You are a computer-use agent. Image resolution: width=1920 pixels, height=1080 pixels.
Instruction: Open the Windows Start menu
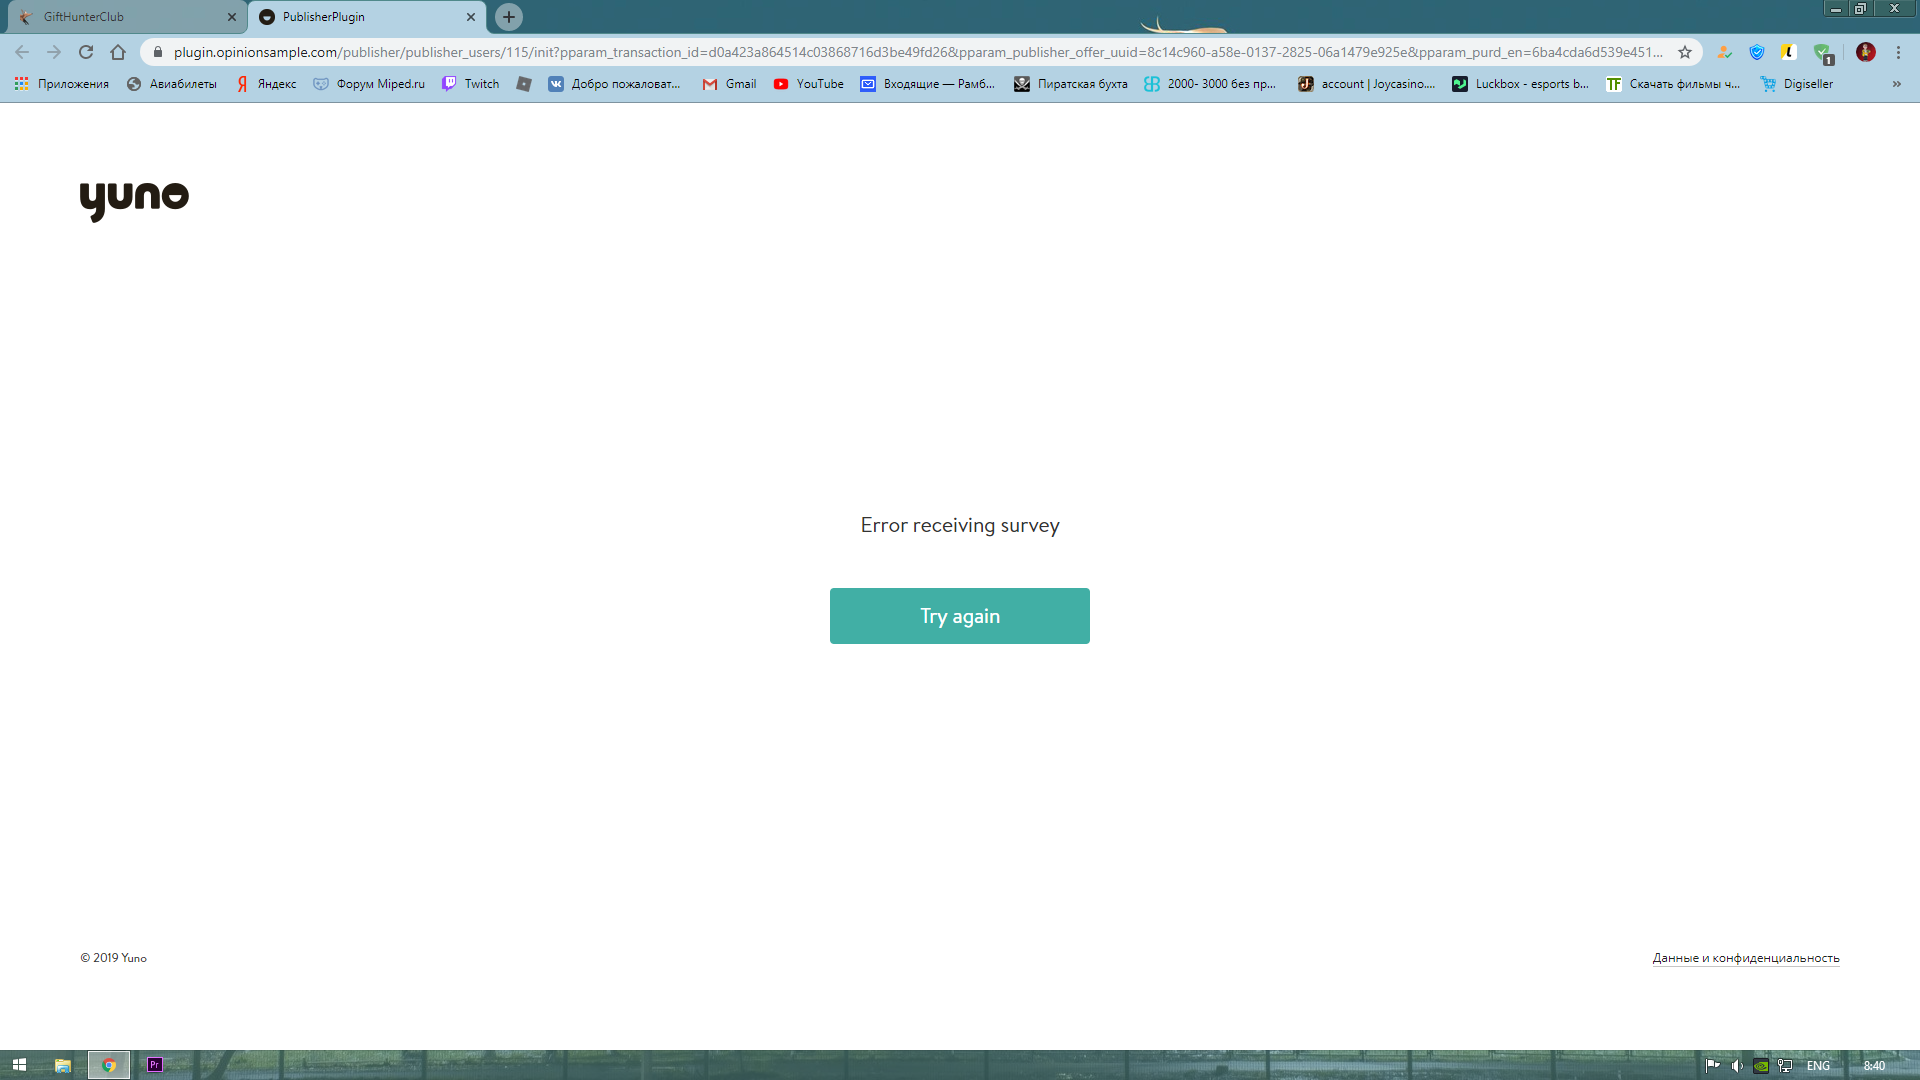(x=19, y=1065)
